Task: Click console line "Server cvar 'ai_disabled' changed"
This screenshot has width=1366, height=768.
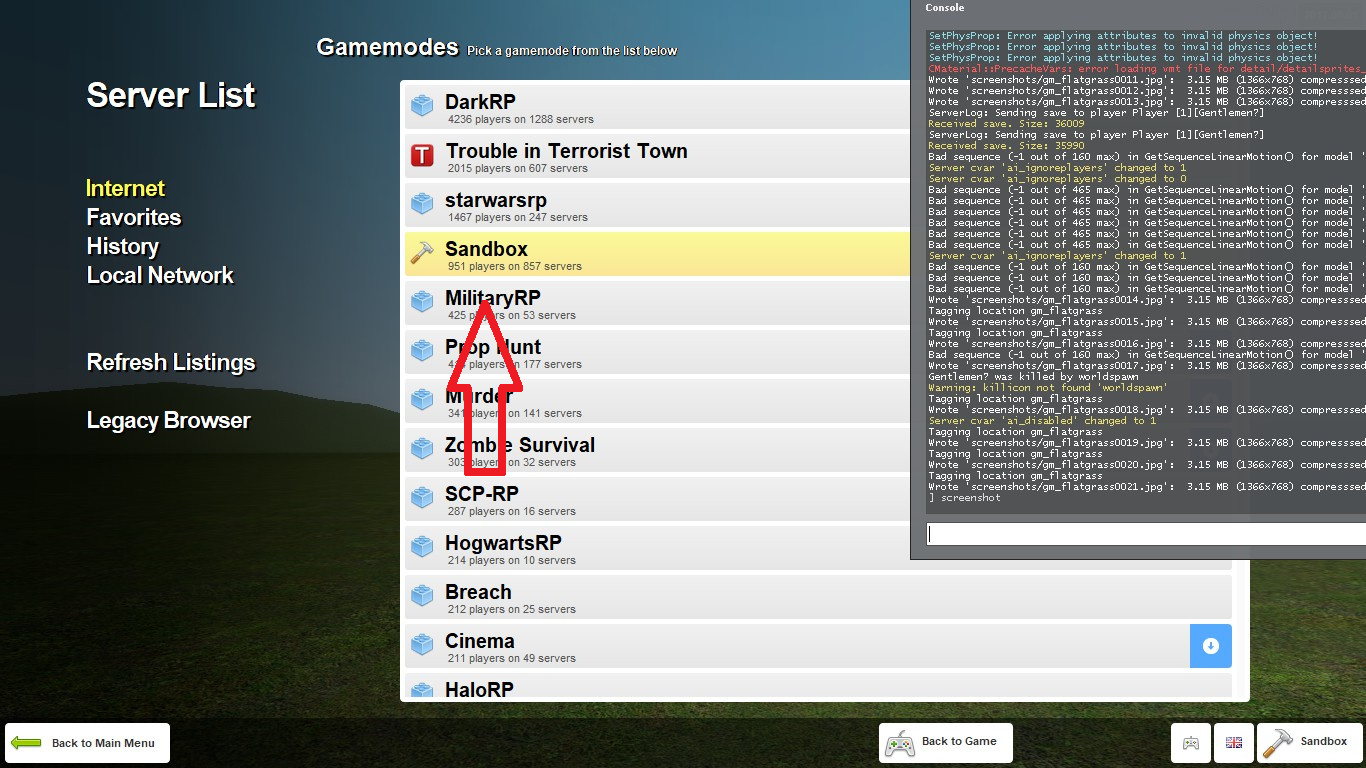Action: (x=1042, y=421)
